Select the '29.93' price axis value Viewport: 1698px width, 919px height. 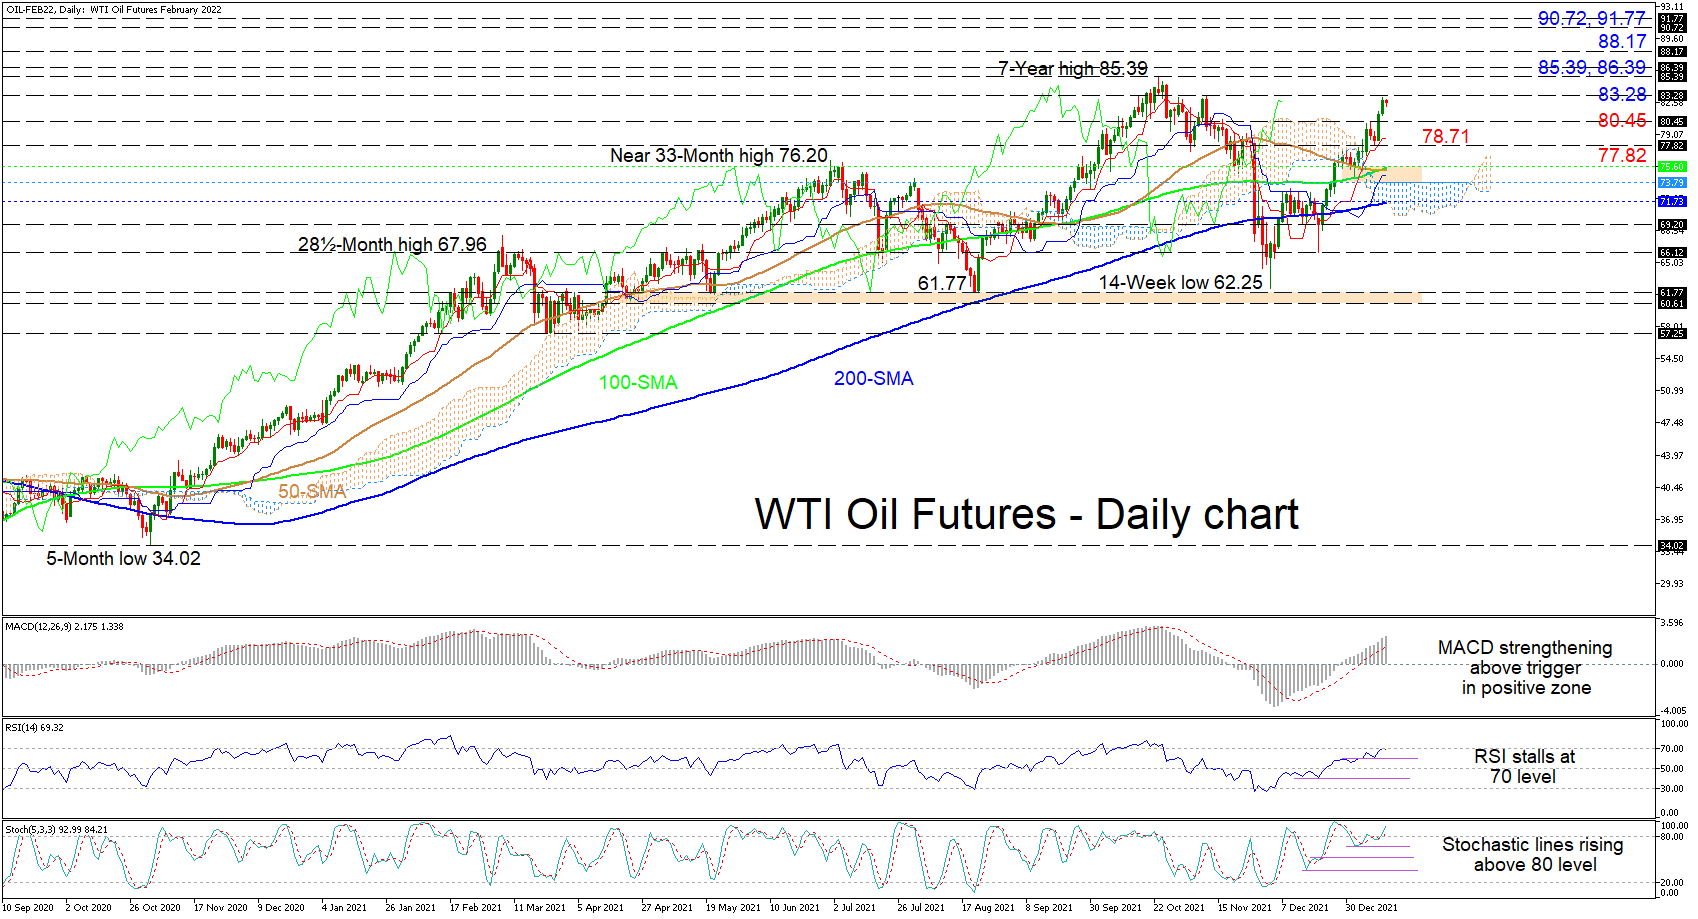click(1672, 584)
